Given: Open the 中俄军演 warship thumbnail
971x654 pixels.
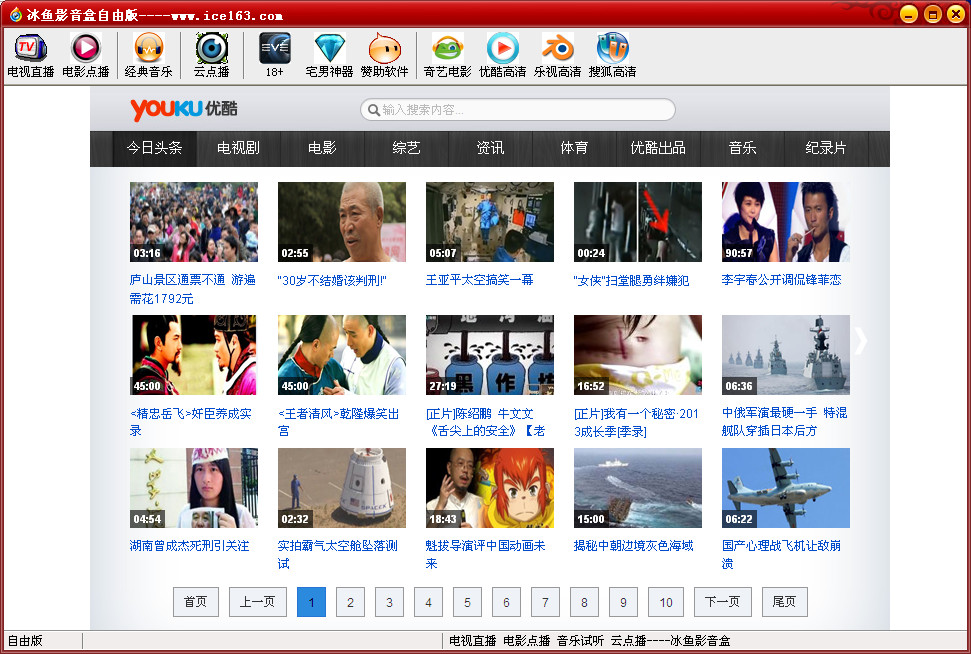Looking at the screenshot, I should [x=786, y=355].
